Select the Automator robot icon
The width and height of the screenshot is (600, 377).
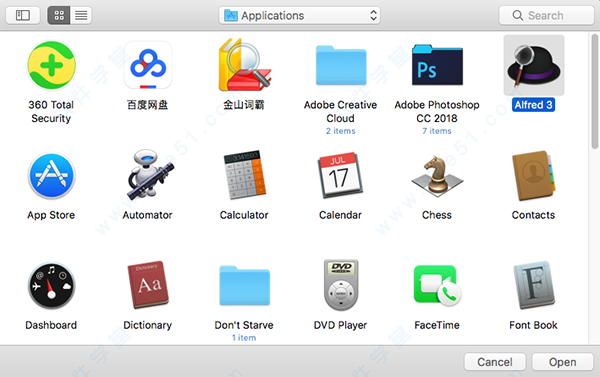149,175
